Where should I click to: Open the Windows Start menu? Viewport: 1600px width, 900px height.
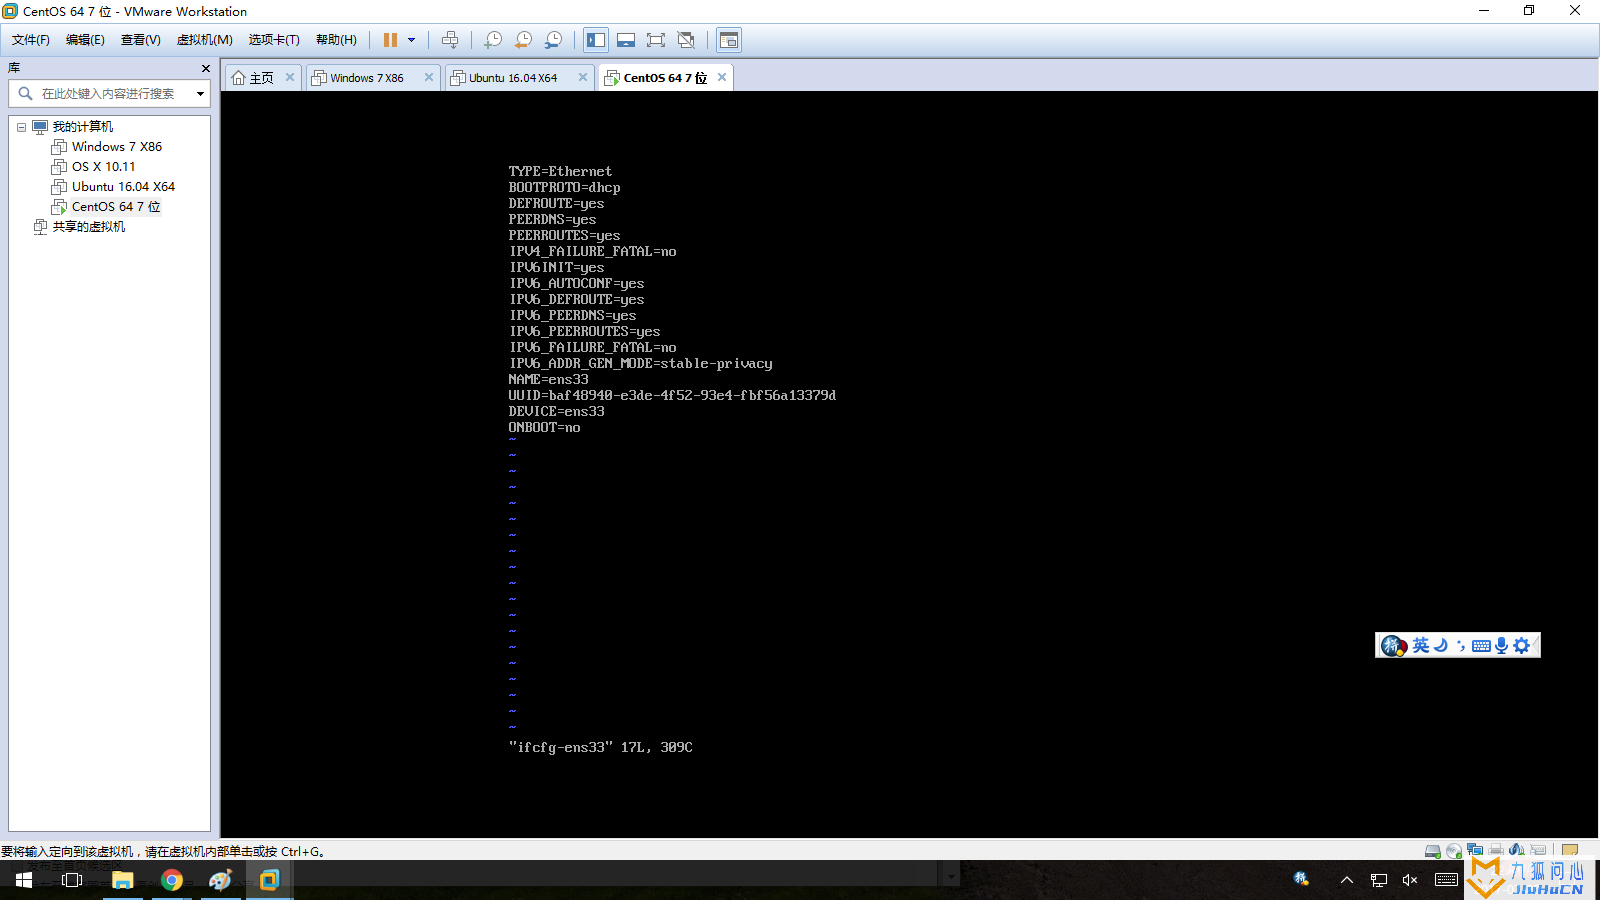(x=24, y=880)
